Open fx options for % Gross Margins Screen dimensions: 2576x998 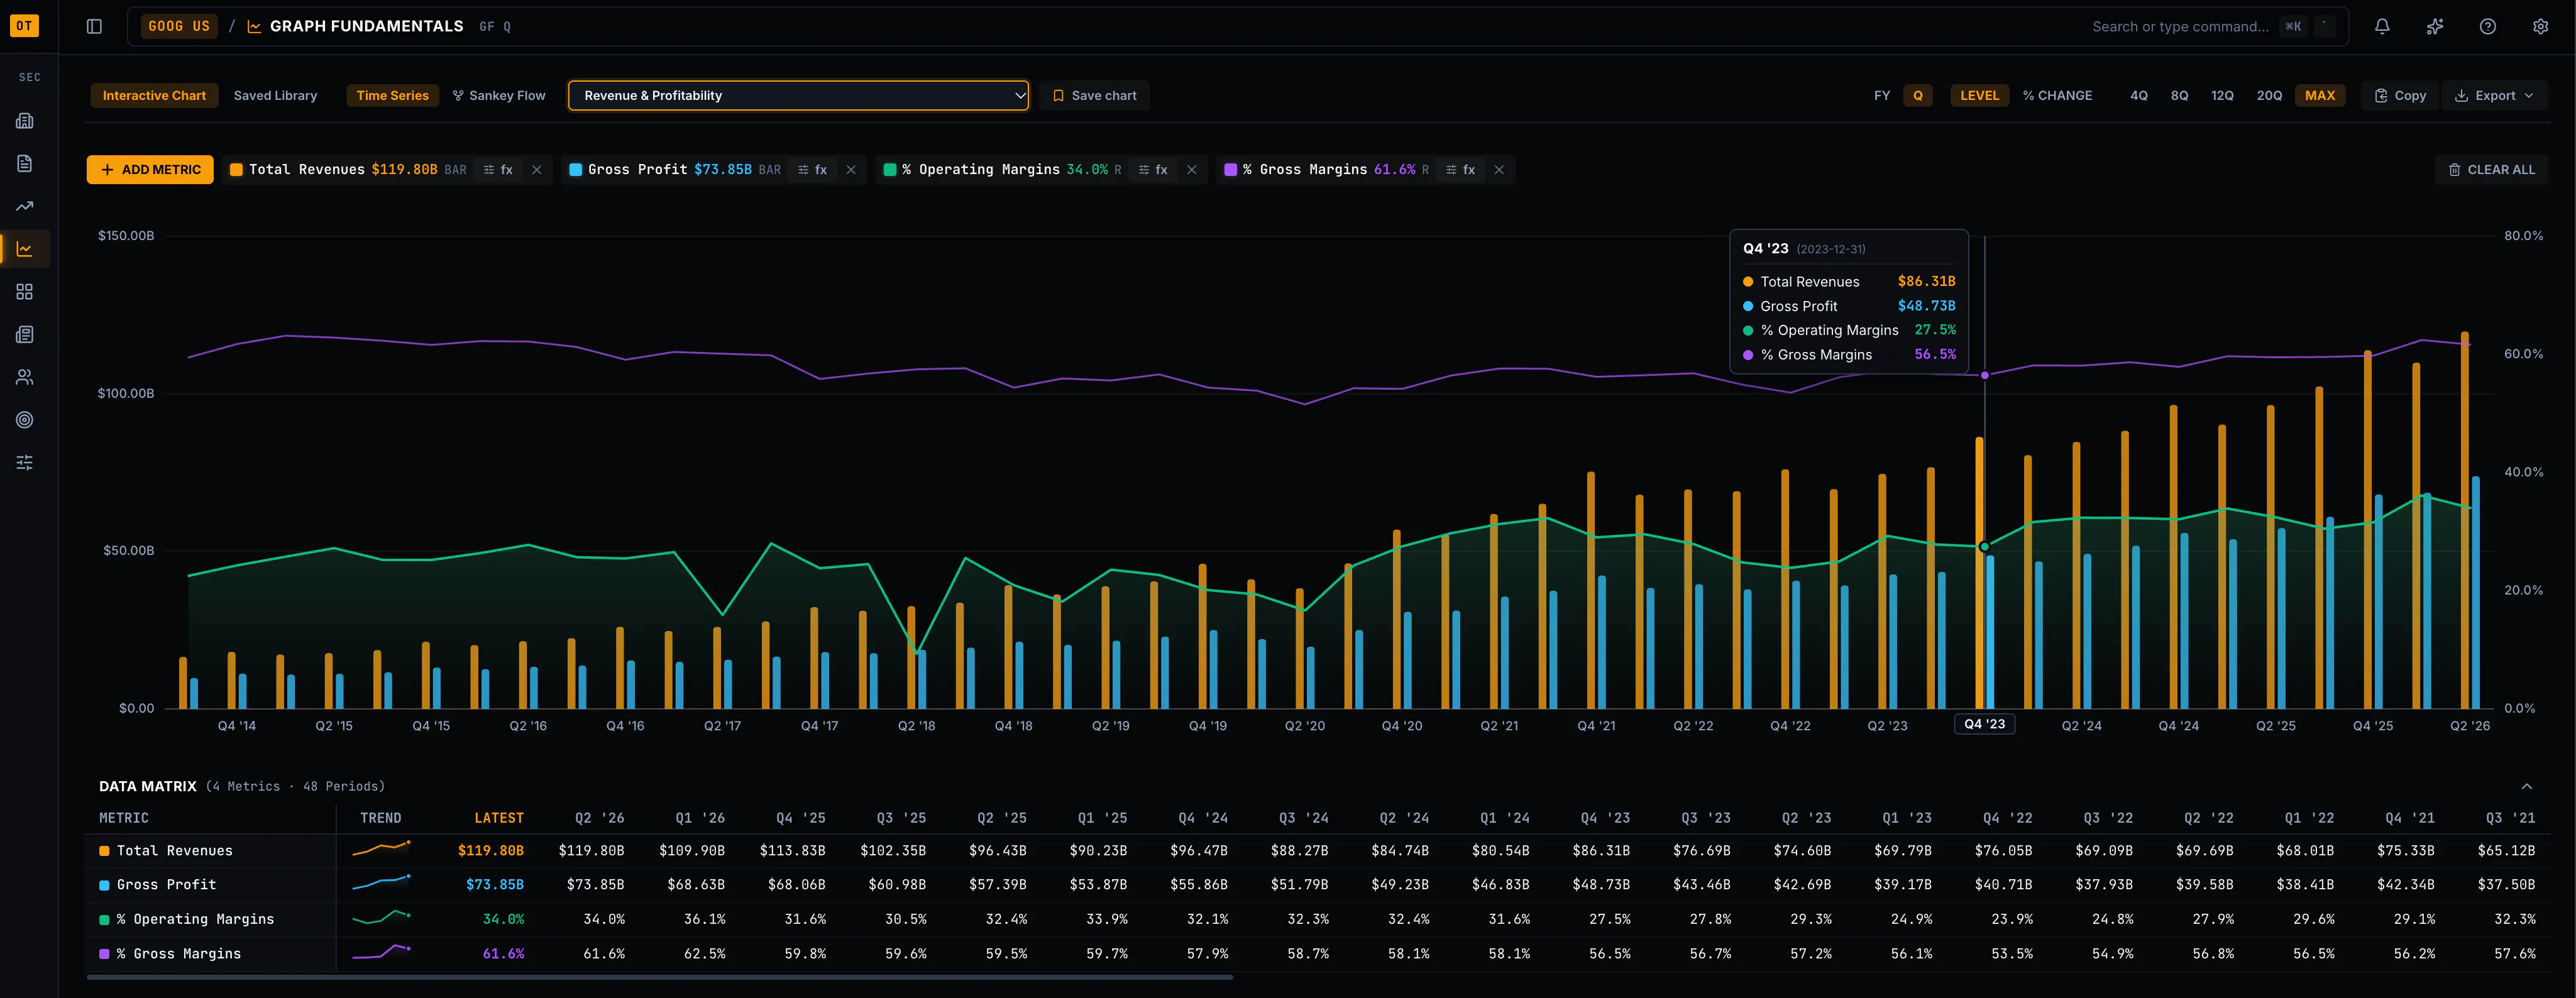point(1461,170)
